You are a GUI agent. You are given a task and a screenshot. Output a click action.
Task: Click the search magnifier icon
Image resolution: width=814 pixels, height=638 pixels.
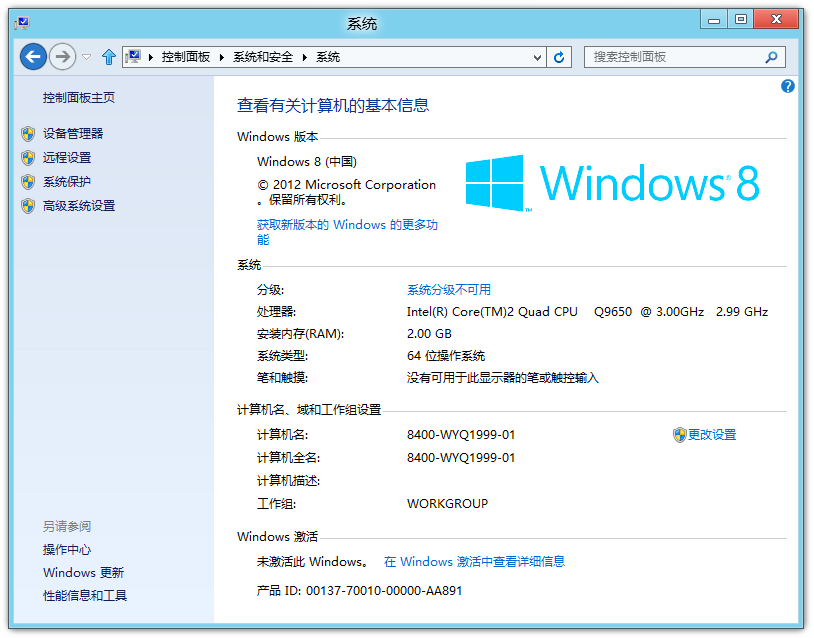click(x=771, y=57)
